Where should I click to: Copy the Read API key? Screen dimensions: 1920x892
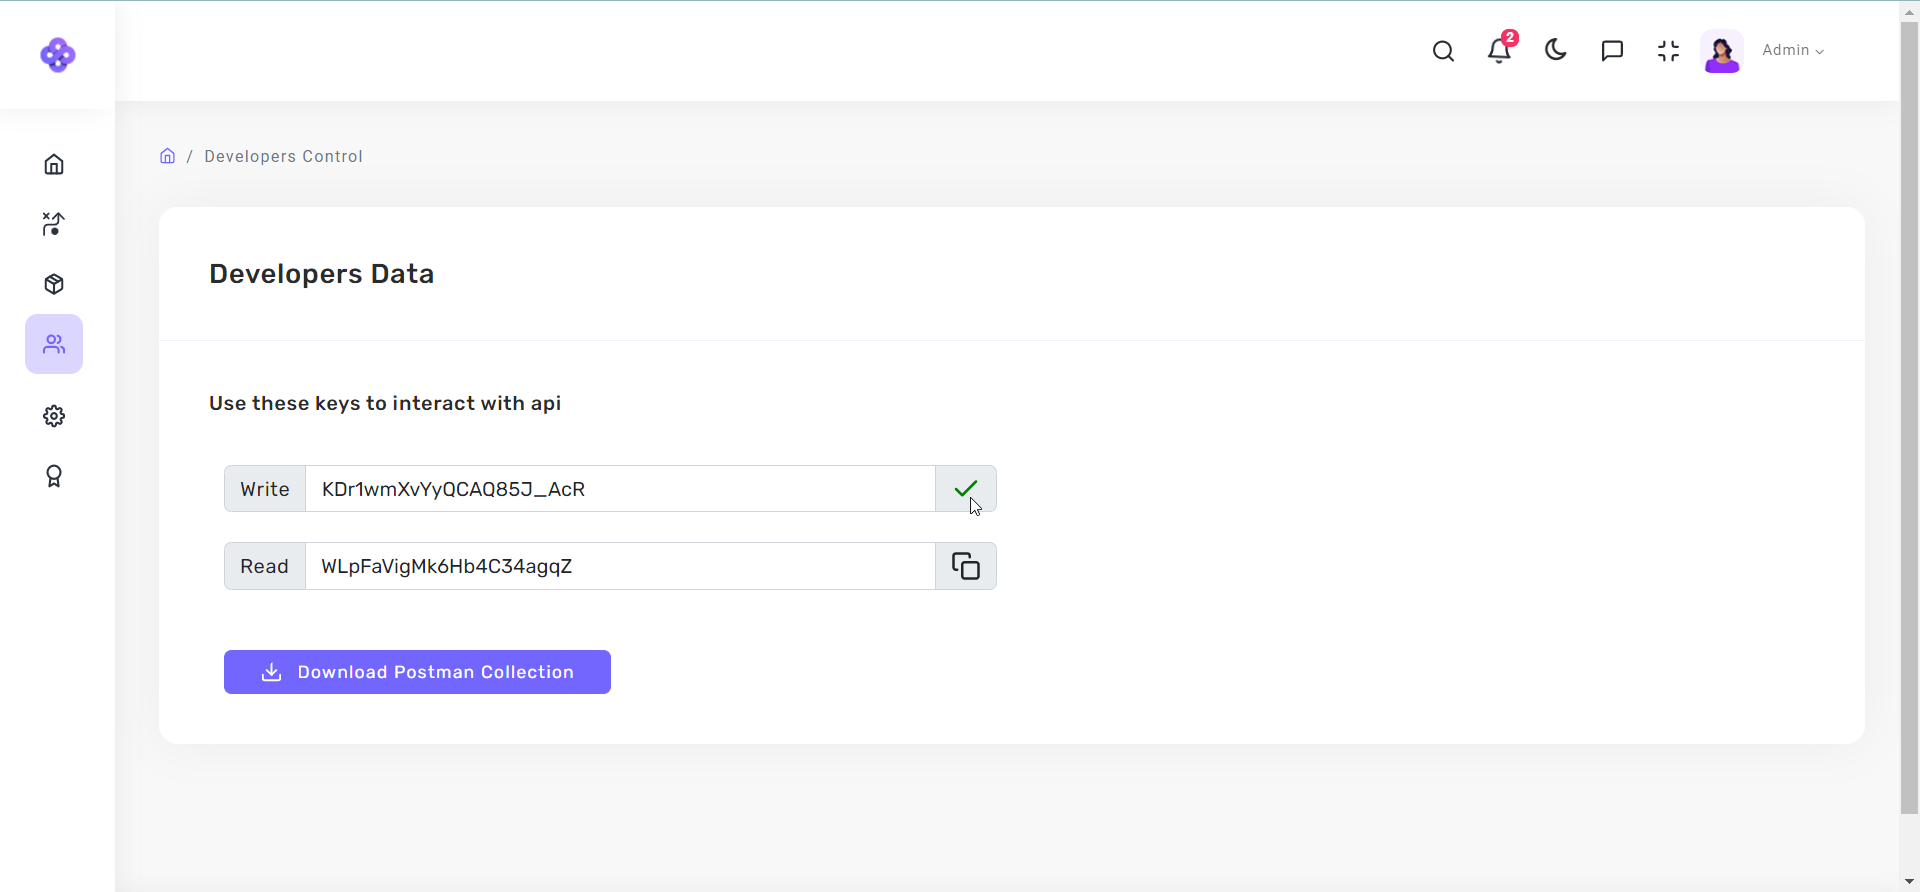coord(965,567)
